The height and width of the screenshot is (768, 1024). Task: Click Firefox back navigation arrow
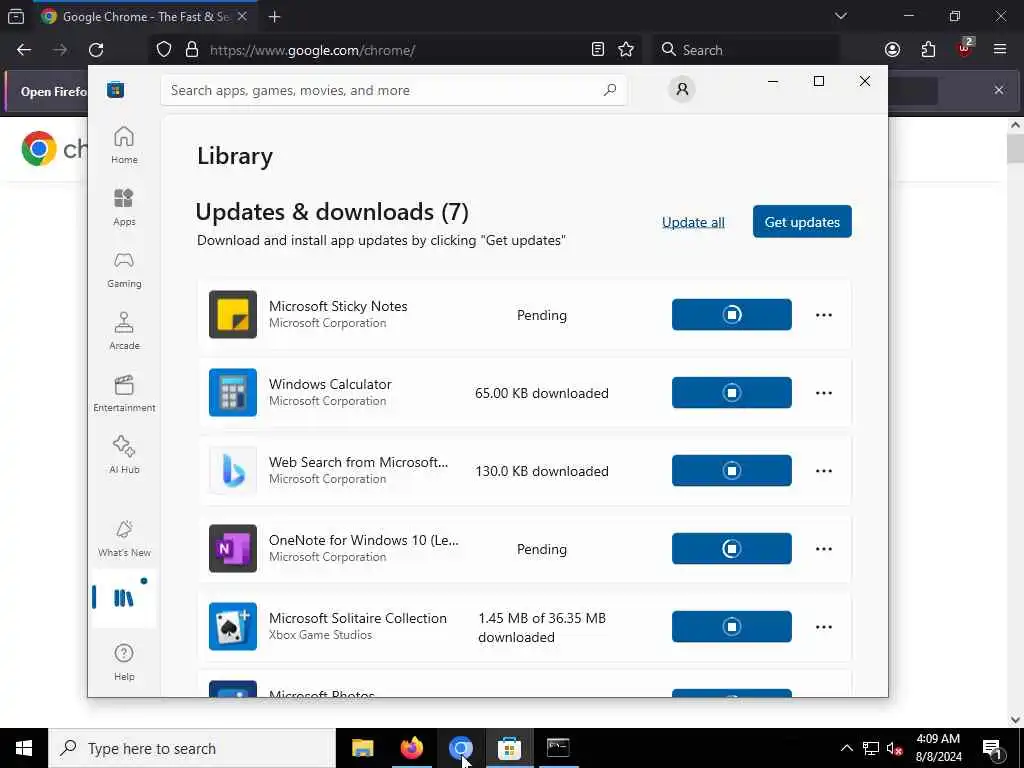(24, 50)
